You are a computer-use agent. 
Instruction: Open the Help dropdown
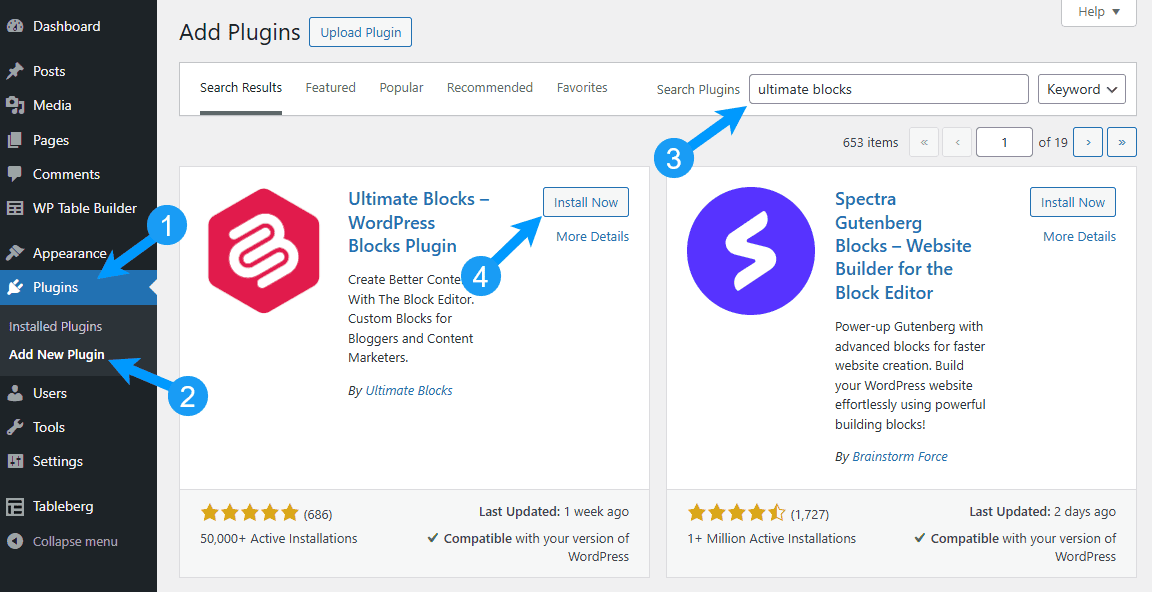click(x=1097, y=12)
